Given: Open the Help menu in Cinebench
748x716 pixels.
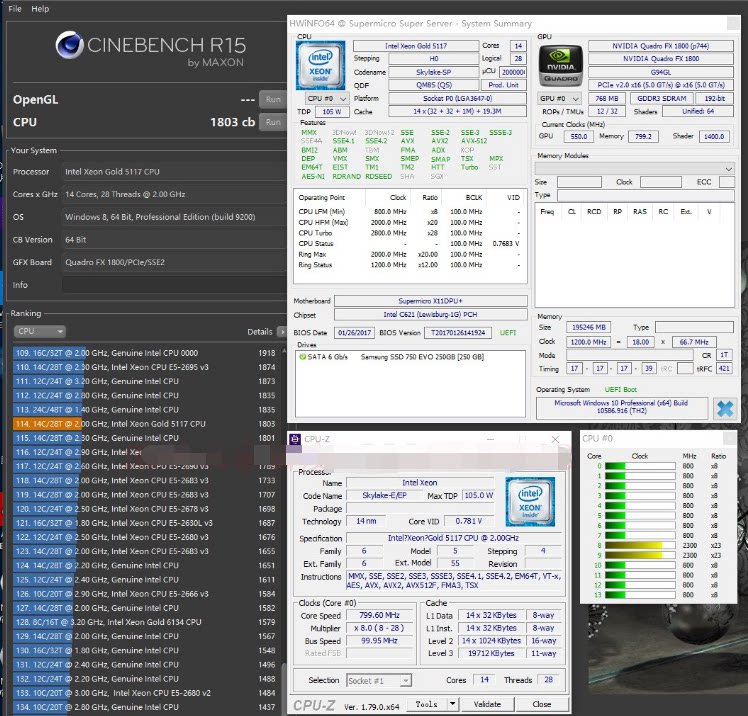Looking at the screenshot, I should pos(40,9).
